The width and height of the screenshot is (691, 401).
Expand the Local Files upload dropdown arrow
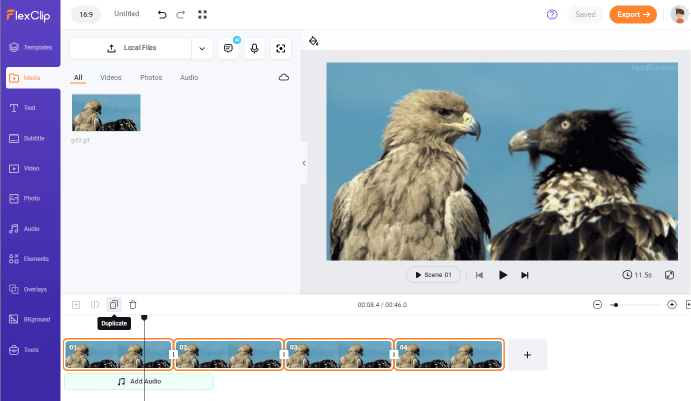click(x=202, y=48)
